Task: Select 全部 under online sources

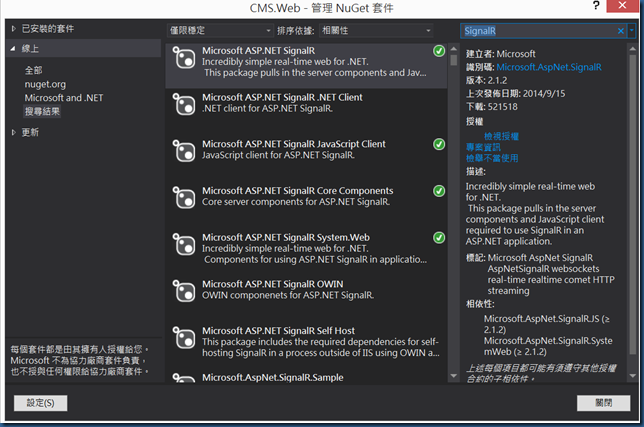Action: [33, 70]
